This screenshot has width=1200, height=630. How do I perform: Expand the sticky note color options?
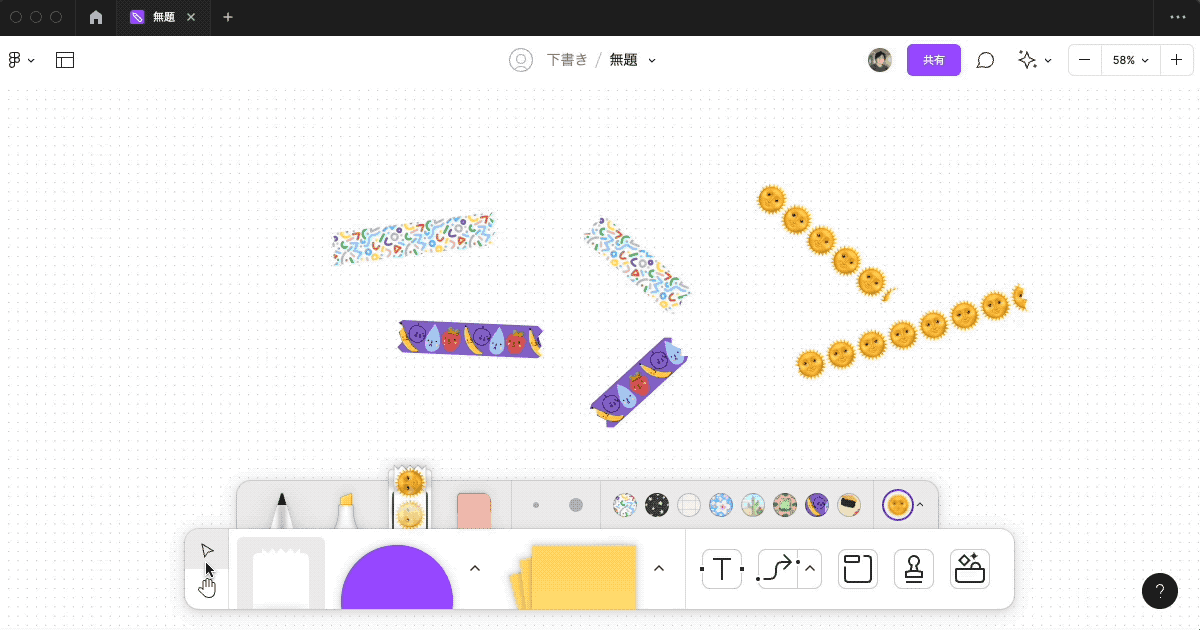pyautogui.click(x=659, y=568)
